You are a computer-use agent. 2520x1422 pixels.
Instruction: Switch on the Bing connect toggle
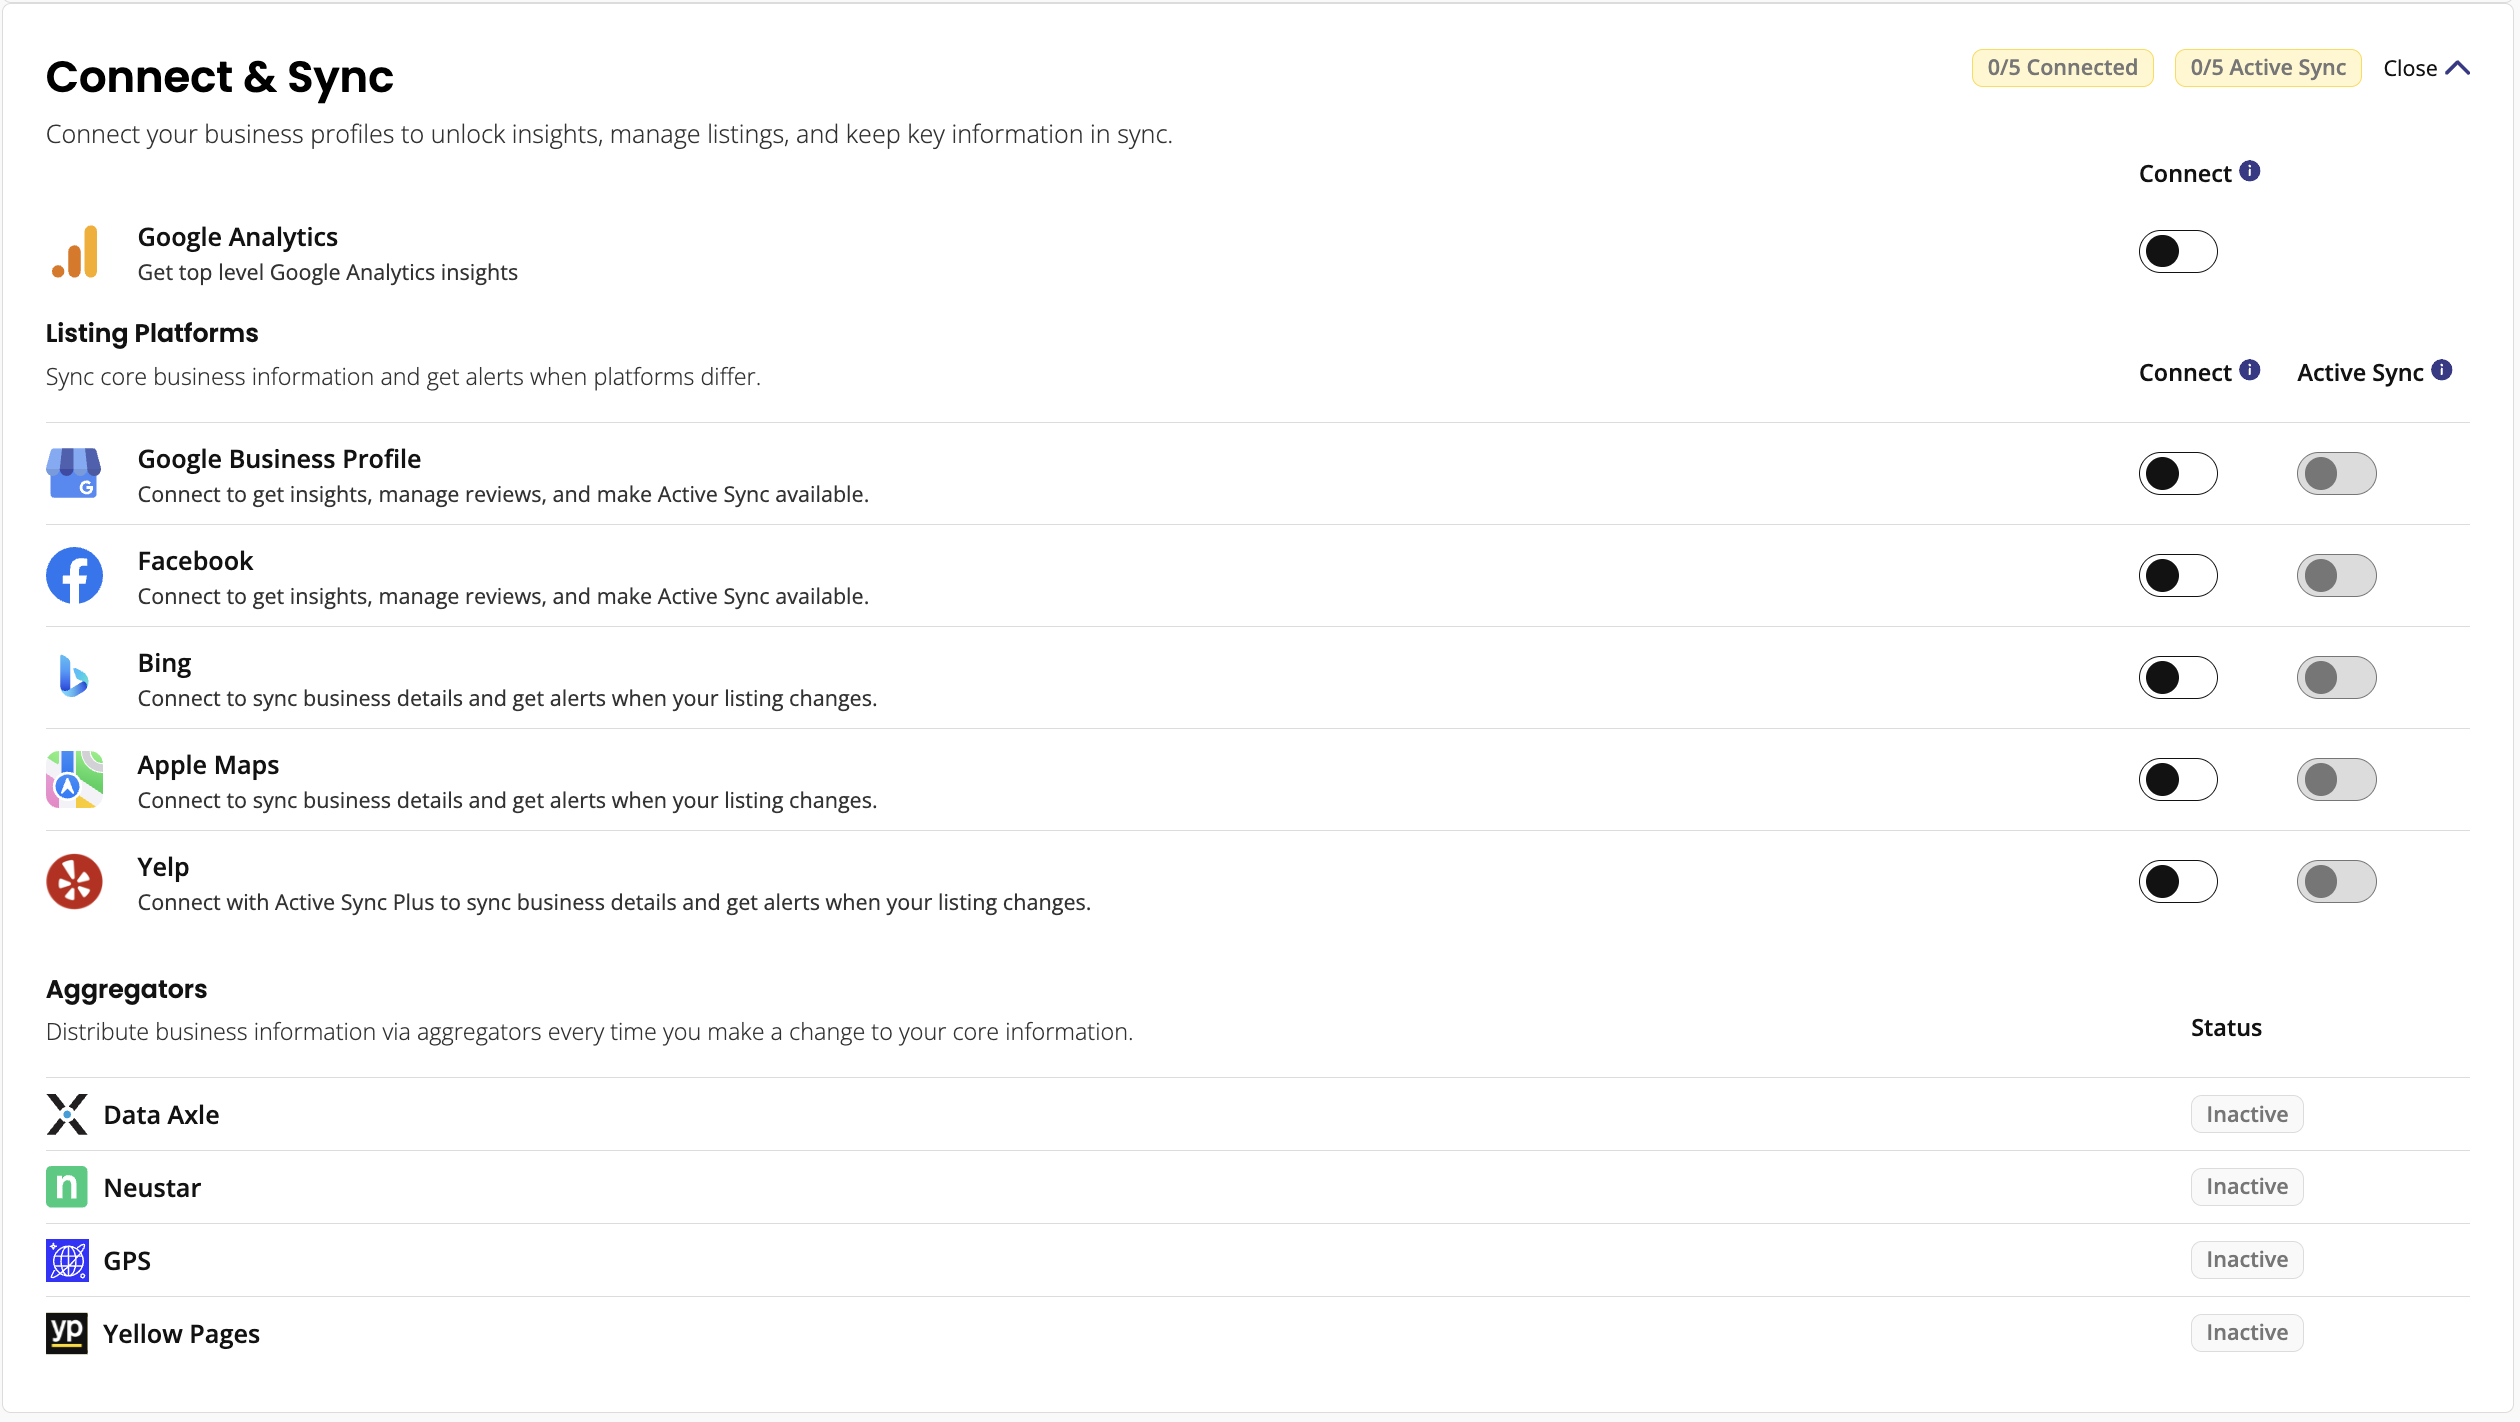tap(2178, 677)
